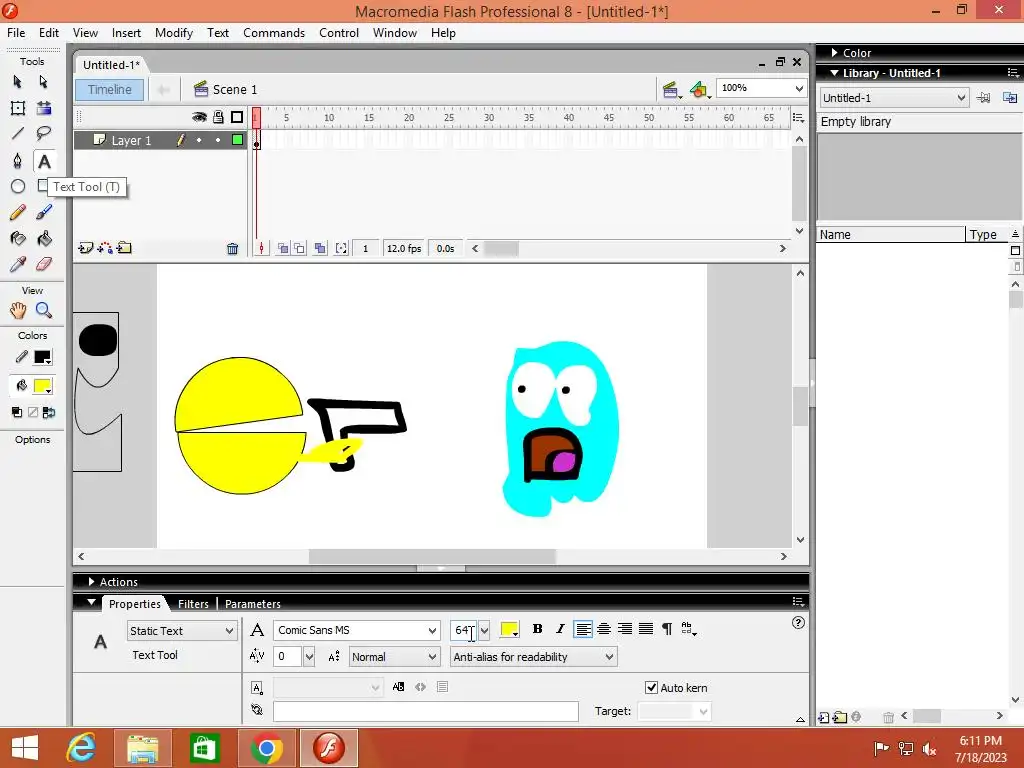Screen dimensions: 1024x768
Task: Select the Free Transform tool
Action: point(18,108)
